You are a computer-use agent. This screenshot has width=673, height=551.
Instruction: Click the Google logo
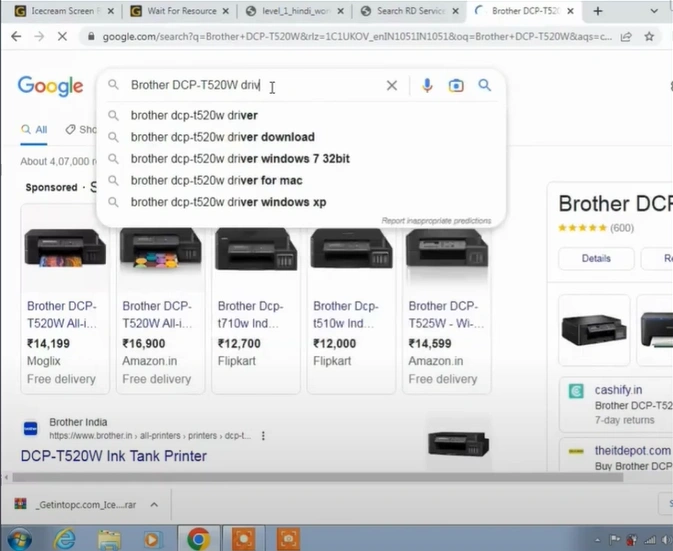click(x=50, y=87)
